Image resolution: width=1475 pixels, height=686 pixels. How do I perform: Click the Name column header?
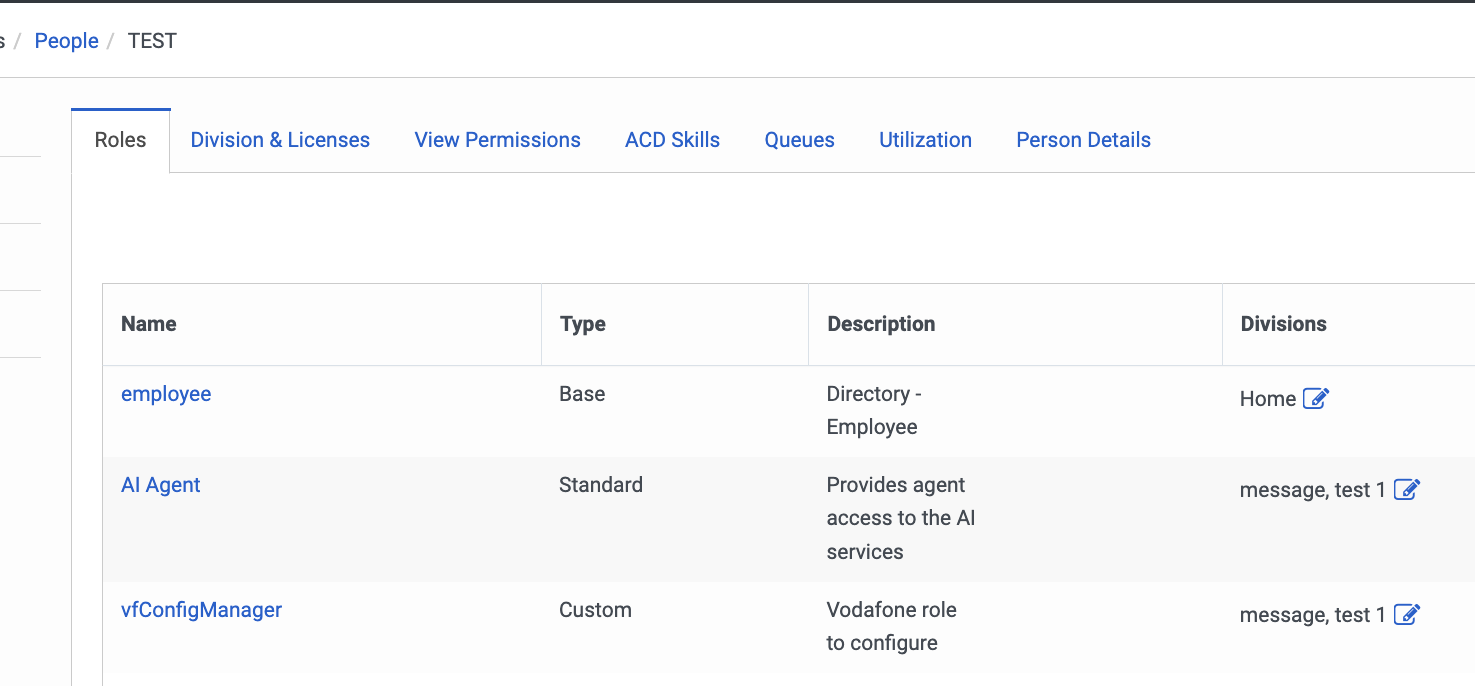pyautogui.click(x=149, y=324)
